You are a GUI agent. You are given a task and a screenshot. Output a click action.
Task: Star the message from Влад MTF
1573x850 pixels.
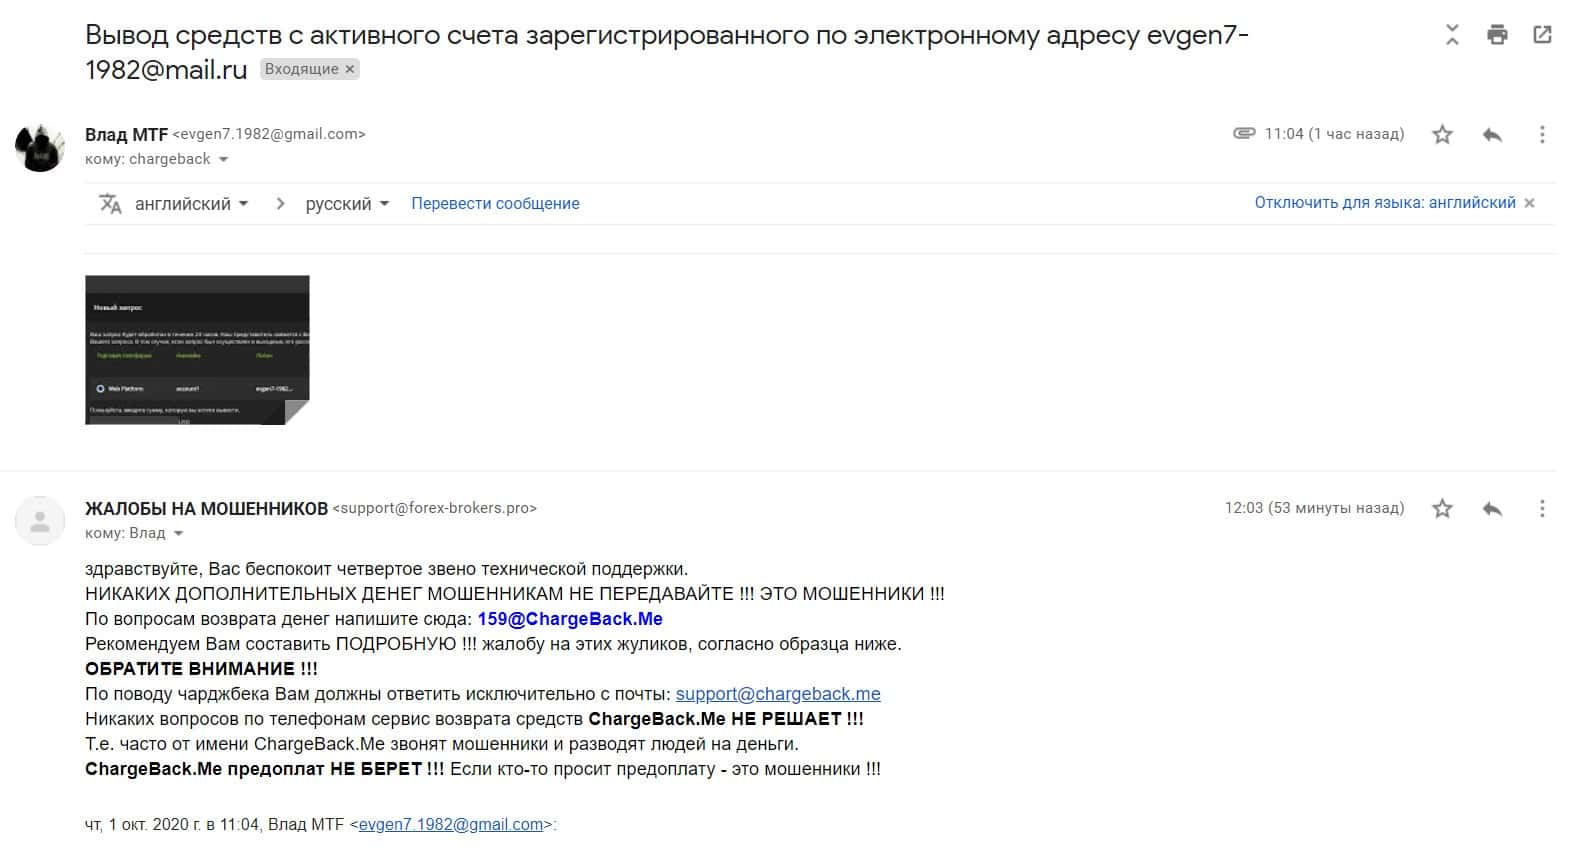pyautogui.click(x=1442, y=134)
